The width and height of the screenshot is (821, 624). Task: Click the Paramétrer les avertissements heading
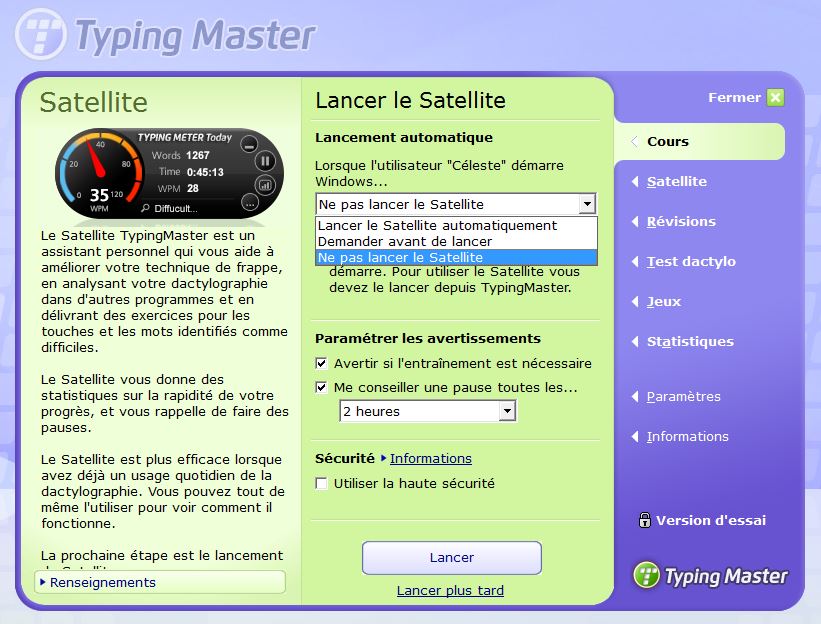[428, 339]
